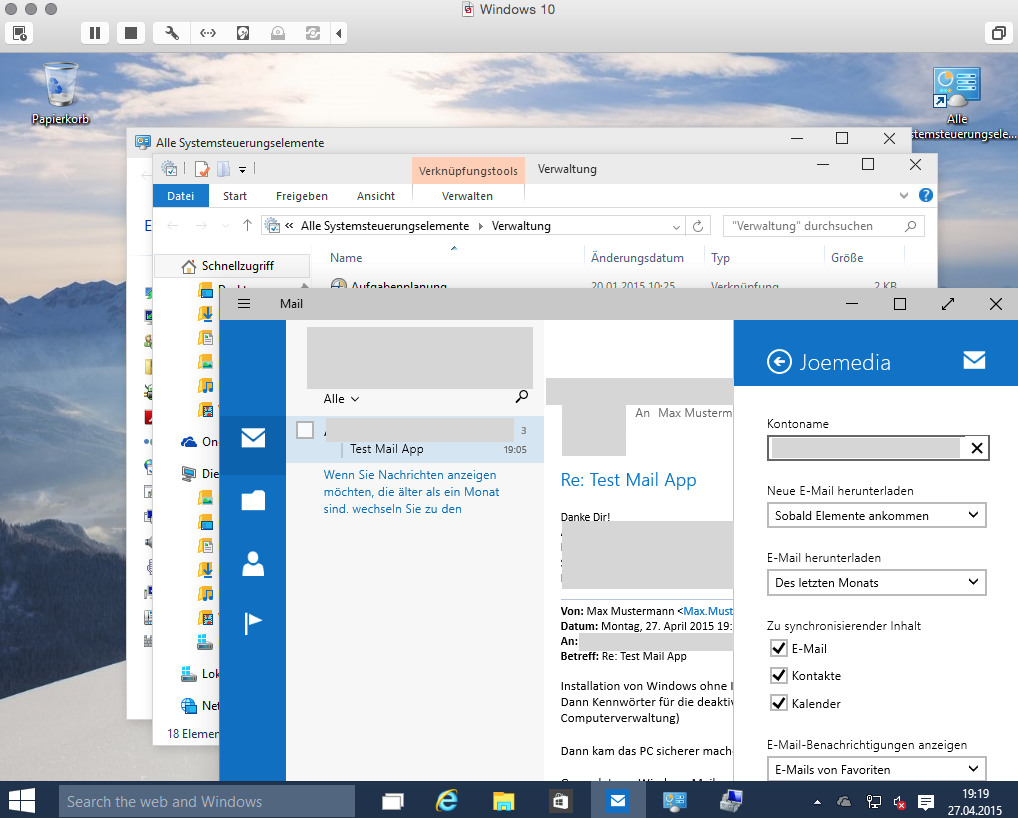
Task: Pause the virtual machine in VM toolbar
Action: pyautogui.click(x=95, y=33)
